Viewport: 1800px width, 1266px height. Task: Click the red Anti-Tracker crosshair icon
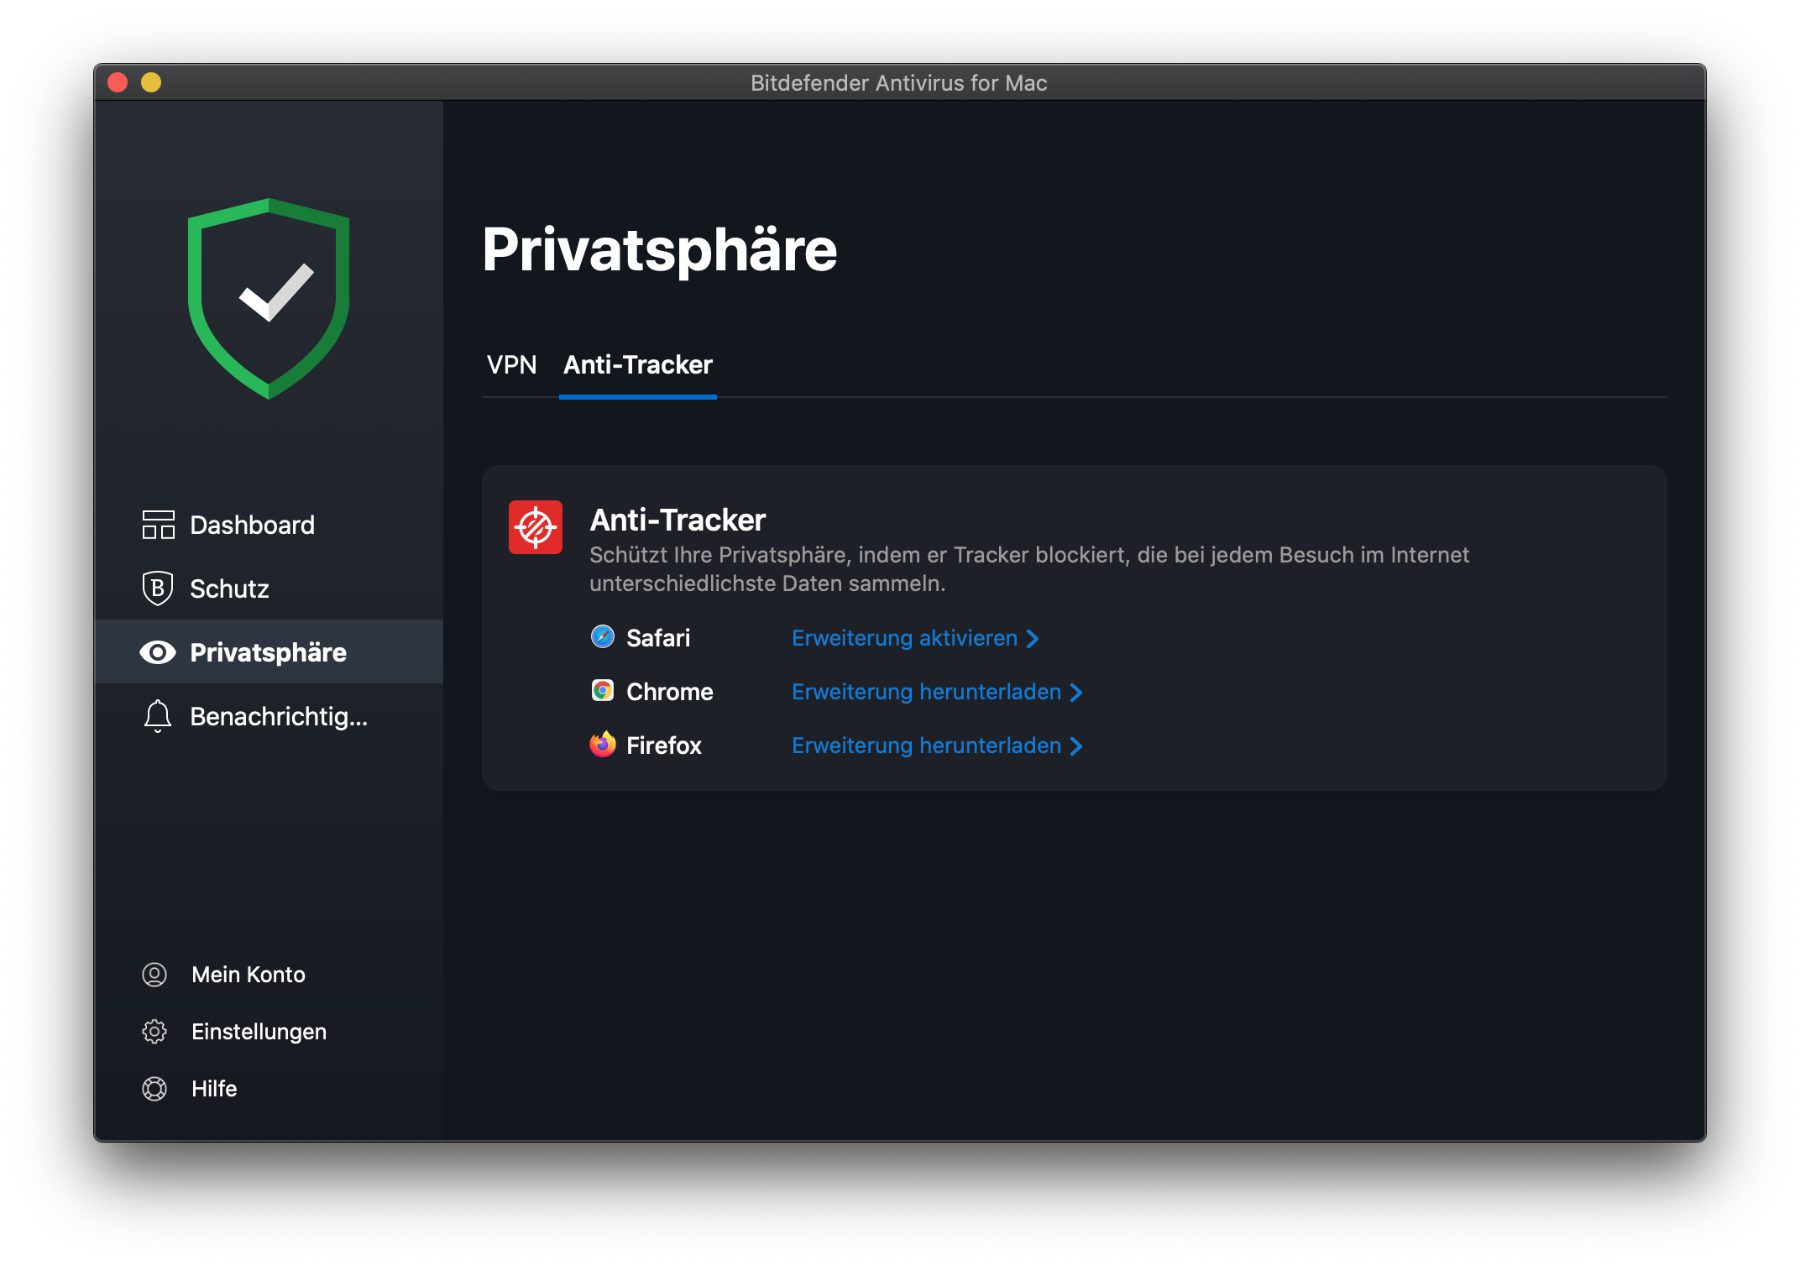[x=535, y=527]
